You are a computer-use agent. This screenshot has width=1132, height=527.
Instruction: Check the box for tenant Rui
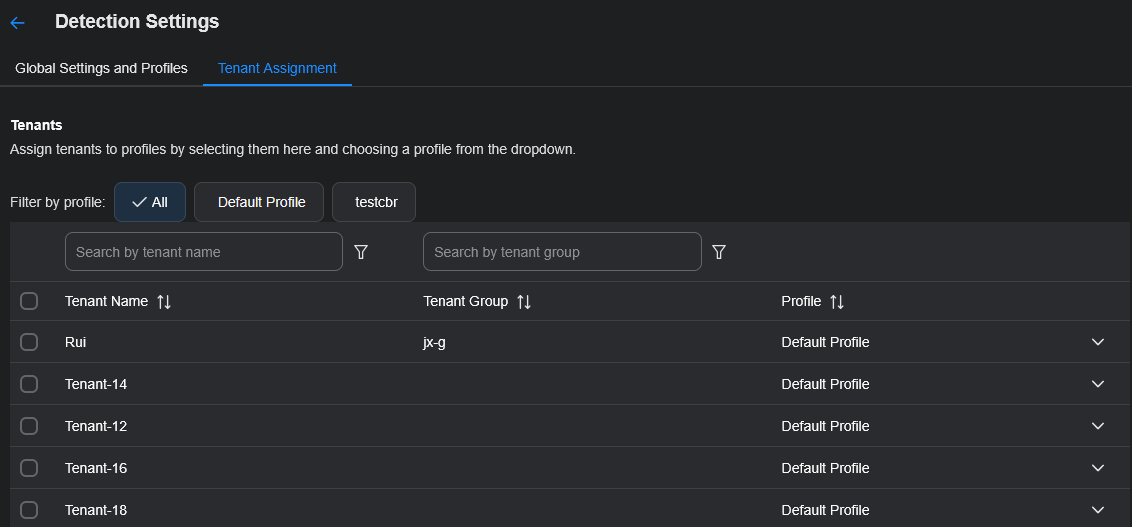29,342
